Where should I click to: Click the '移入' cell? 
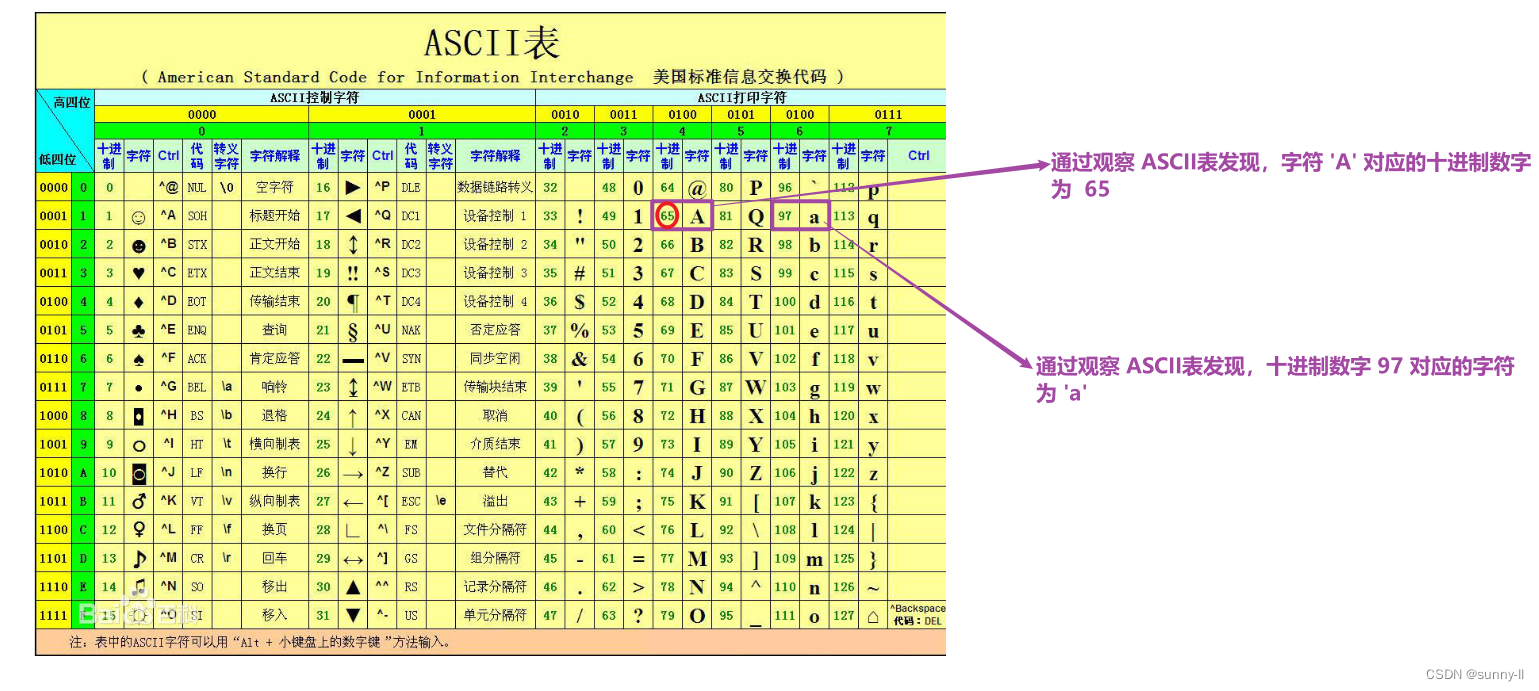click(274, 615)
